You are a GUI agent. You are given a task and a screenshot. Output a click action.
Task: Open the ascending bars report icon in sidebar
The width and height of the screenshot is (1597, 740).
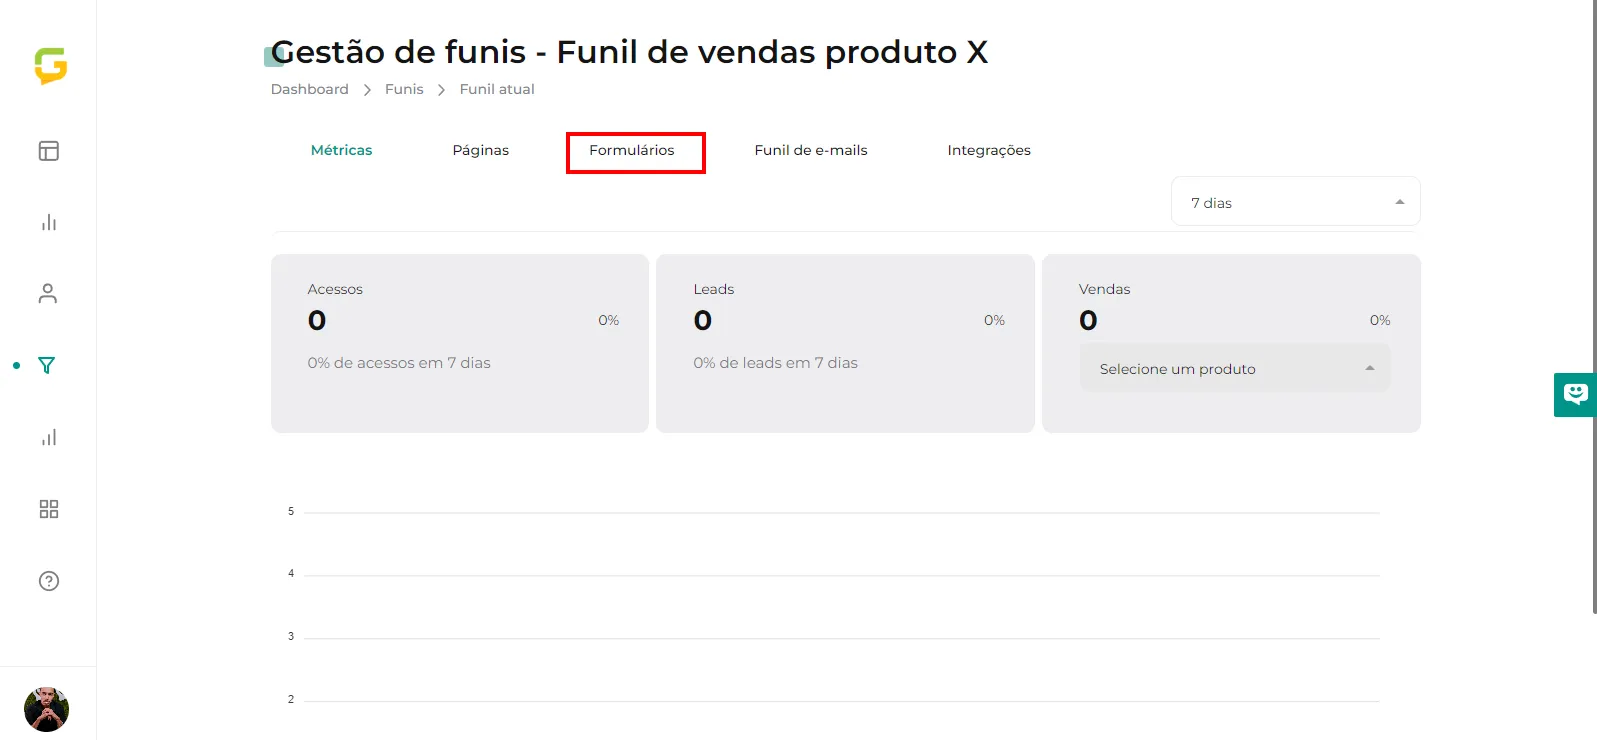[49, 437]
